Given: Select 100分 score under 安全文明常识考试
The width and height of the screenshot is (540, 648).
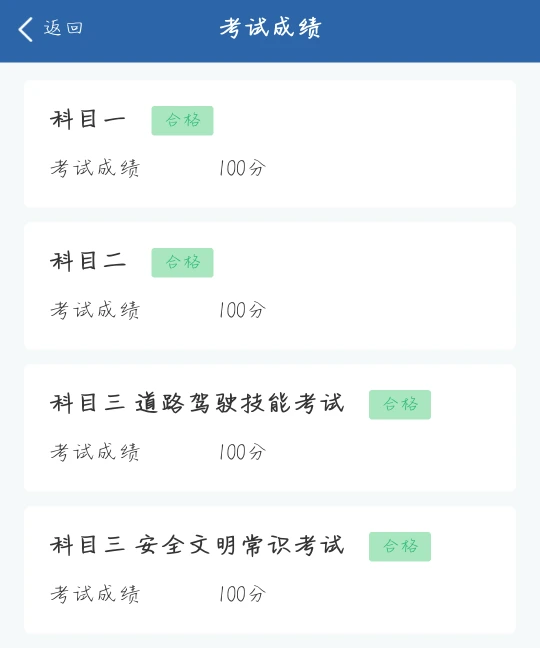Looking at the screenshot, I should (x=242, y=594).
